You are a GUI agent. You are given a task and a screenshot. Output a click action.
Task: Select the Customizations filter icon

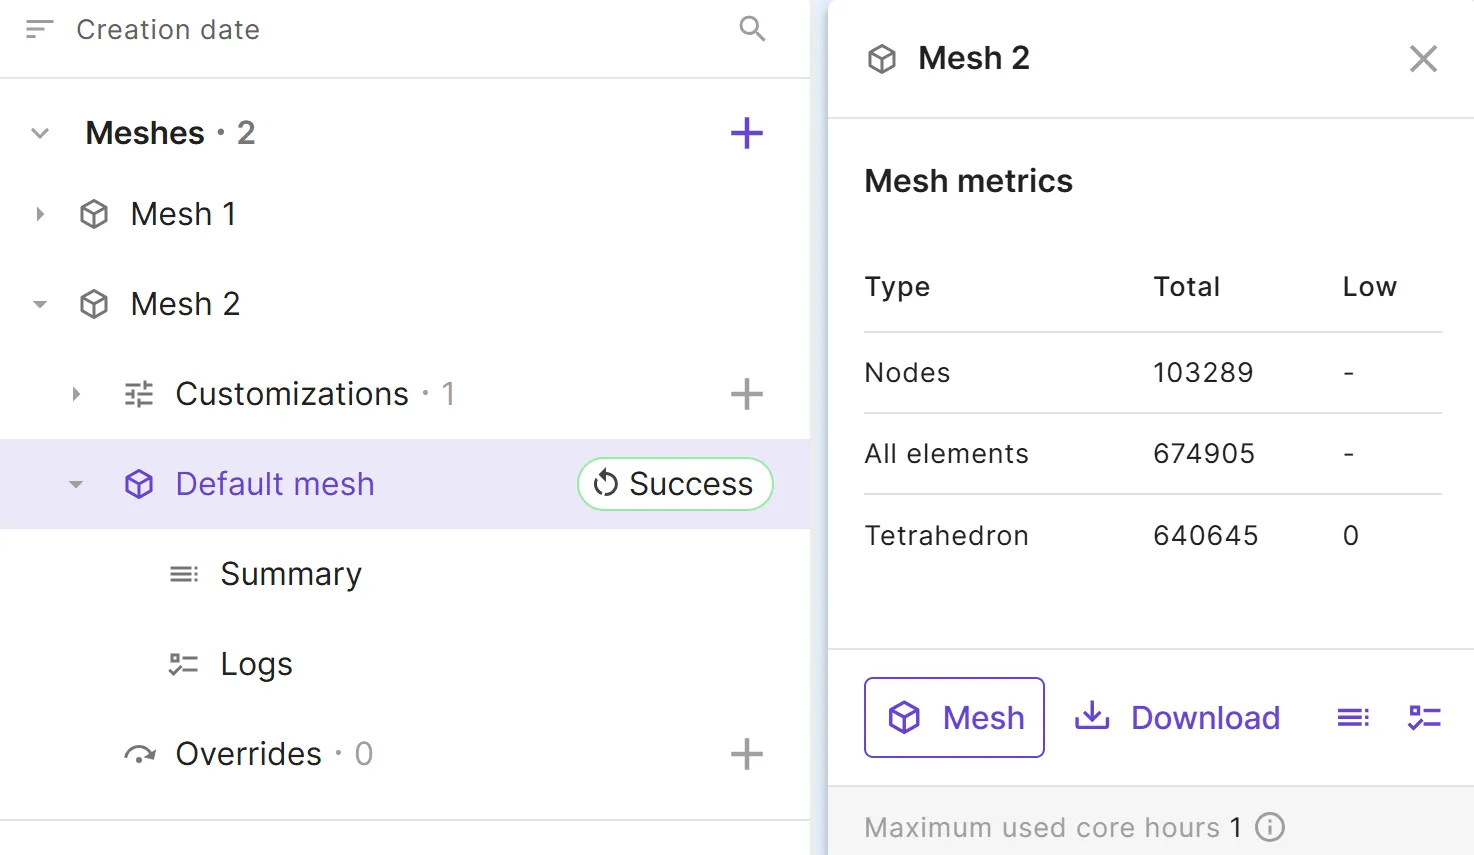tap(138, 393)
